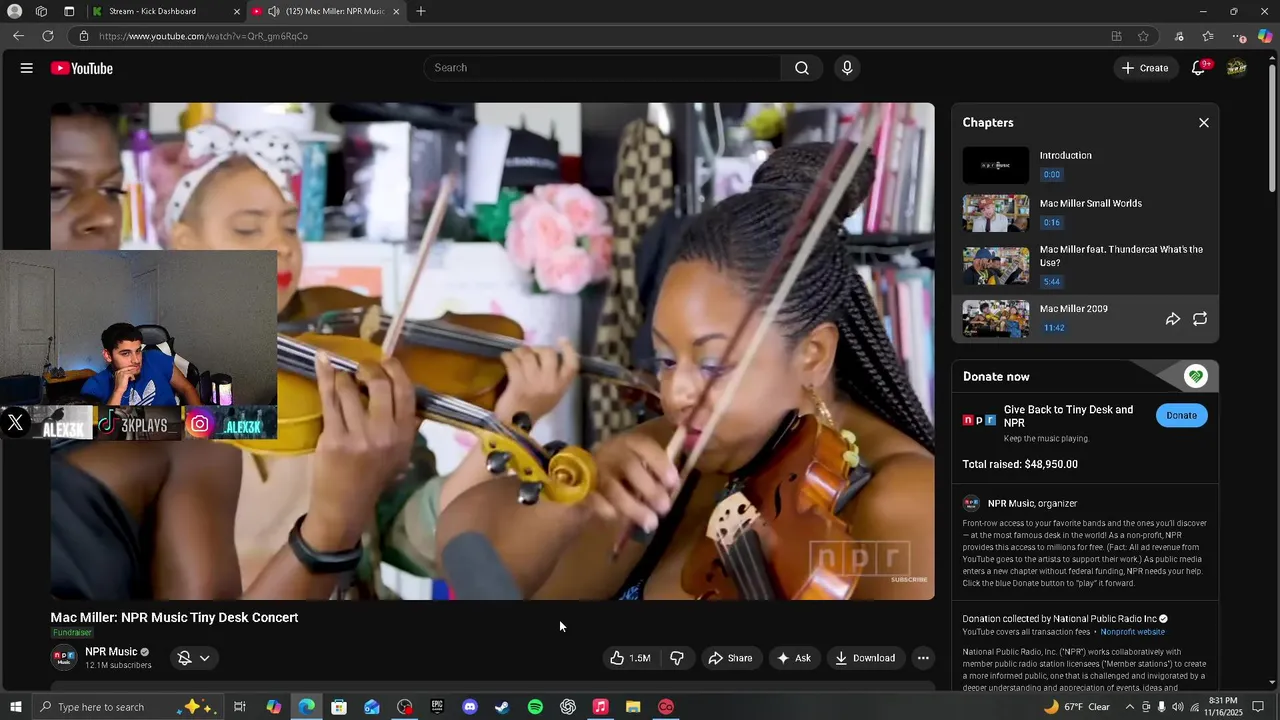Open Task View from the taskbar

[240, 707]
